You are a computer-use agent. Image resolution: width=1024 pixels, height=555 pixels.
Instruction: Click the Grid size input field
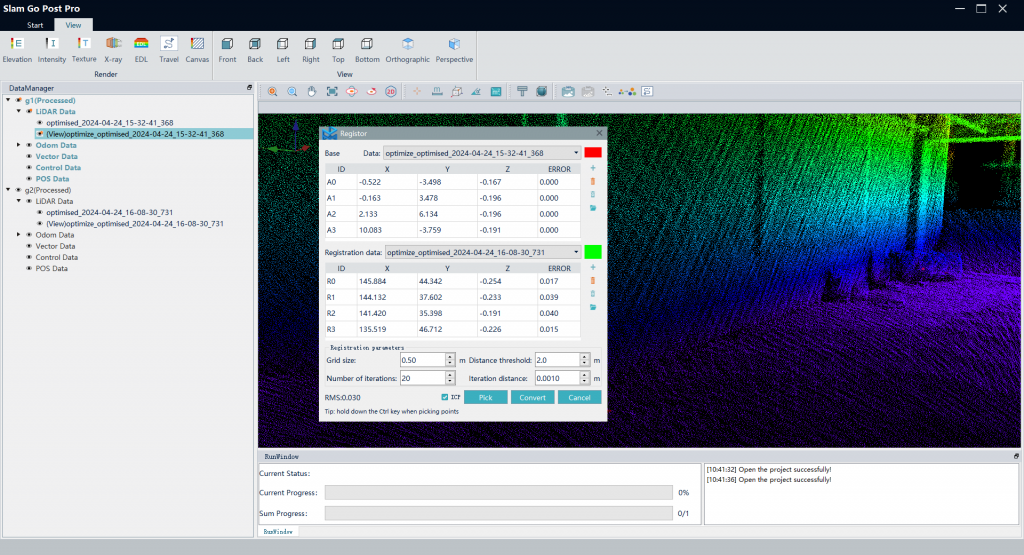pyautogui.click(x=420, y=360)
